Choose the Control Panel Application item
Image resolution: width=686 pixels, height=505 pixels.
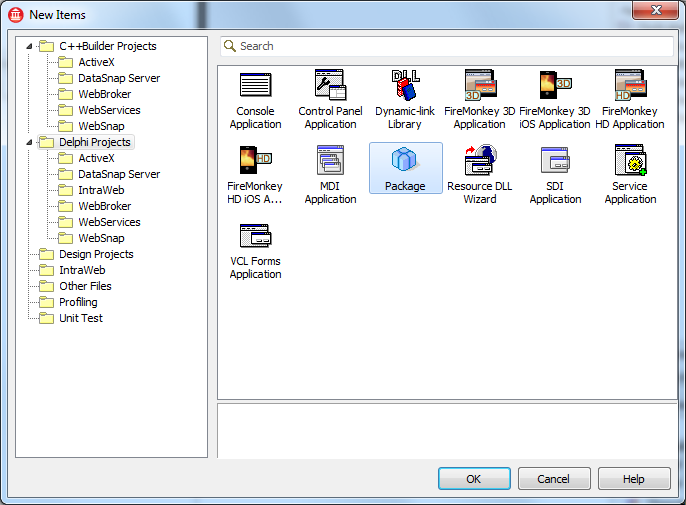tap(330, 100)
